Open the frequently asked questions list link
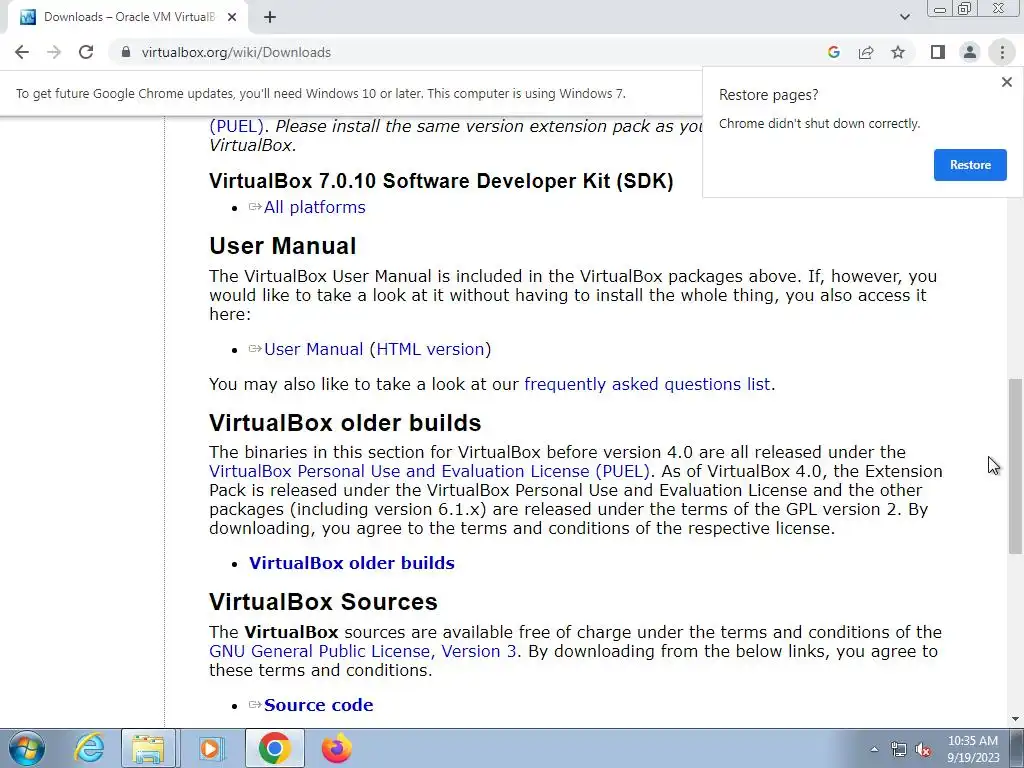Image resolution: width=1024 pixels, height=768 pixels. click(647, 384)
